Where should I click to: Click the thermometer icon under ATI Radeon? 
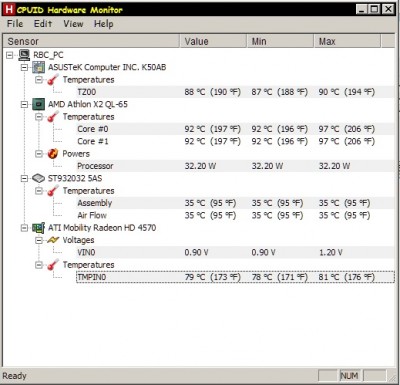(53, 265)
